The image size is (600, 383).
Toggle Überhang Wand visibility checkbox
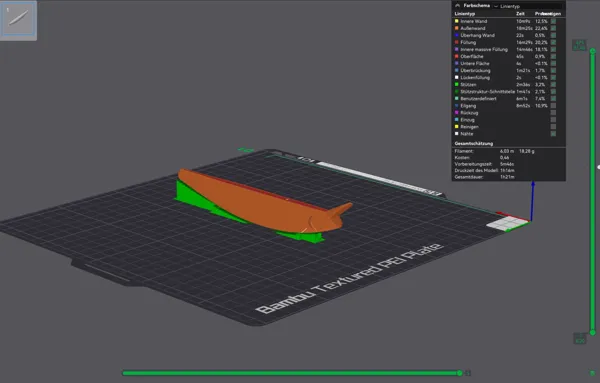point(553,35)
